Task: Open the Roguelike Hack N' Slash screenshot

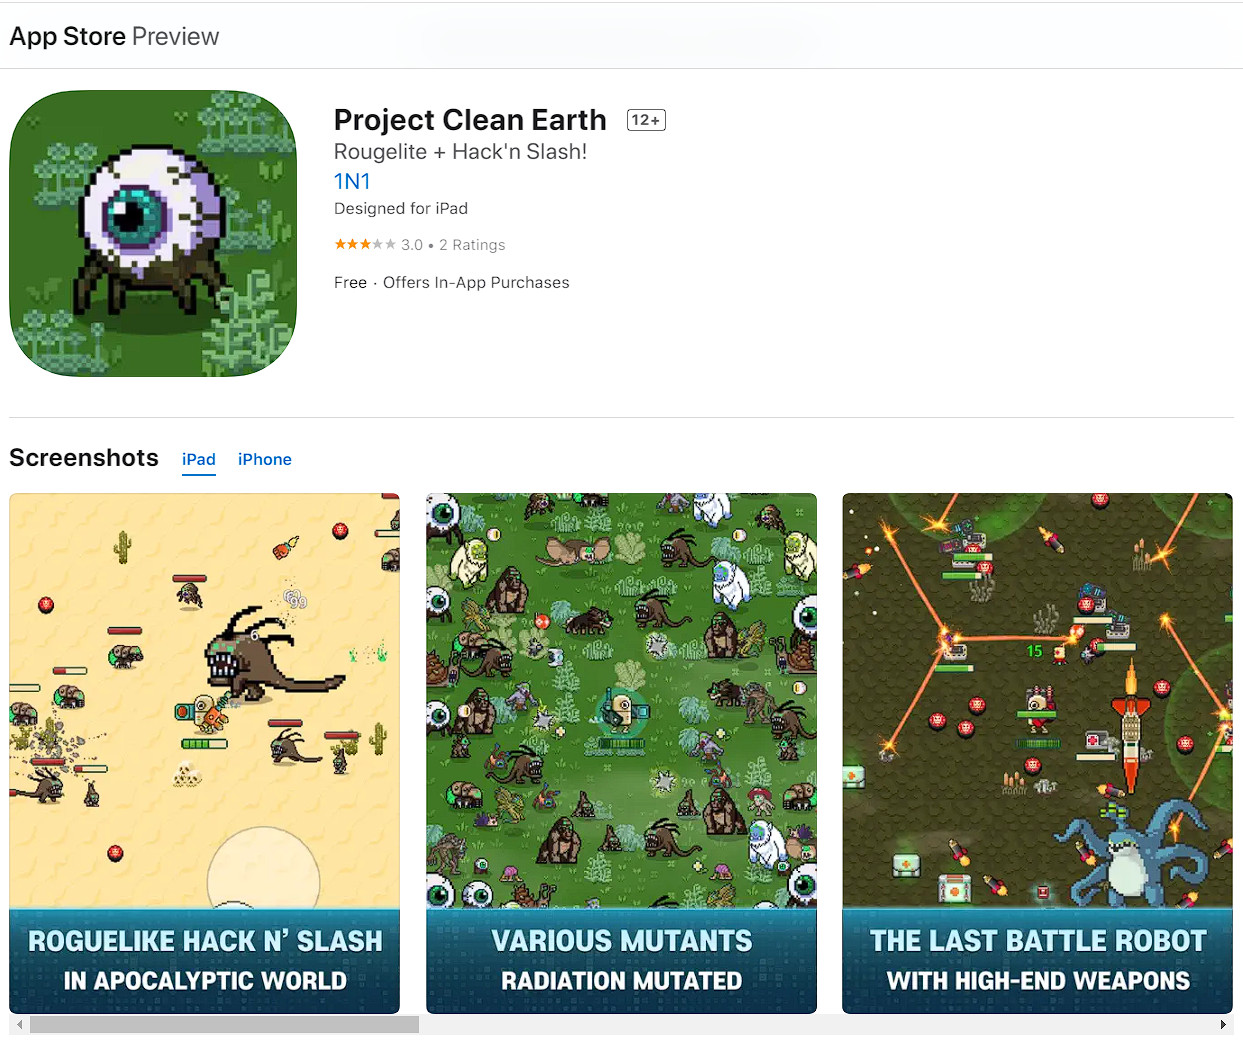Action: click(204, 753)
